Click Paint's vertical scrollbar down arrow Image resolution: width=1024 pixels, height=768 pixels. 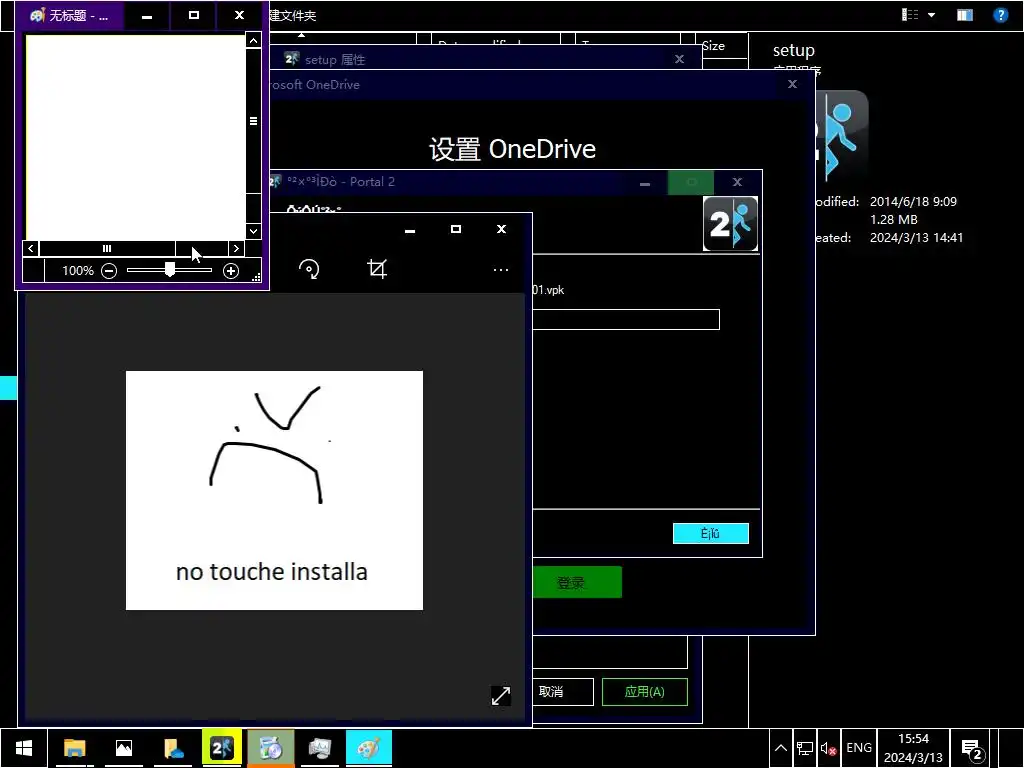[x=253, y=231]
